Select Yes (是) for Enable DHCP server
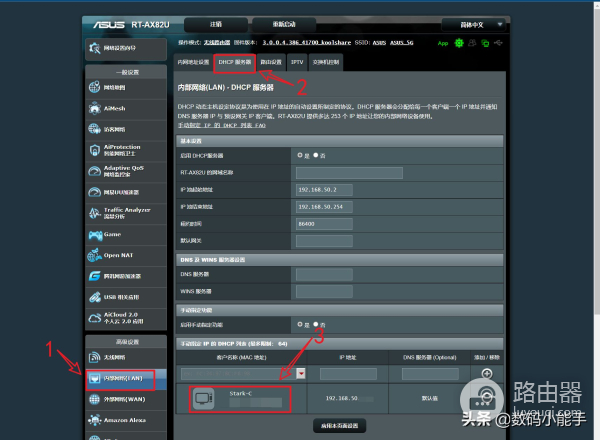 [x=300, y=155]
